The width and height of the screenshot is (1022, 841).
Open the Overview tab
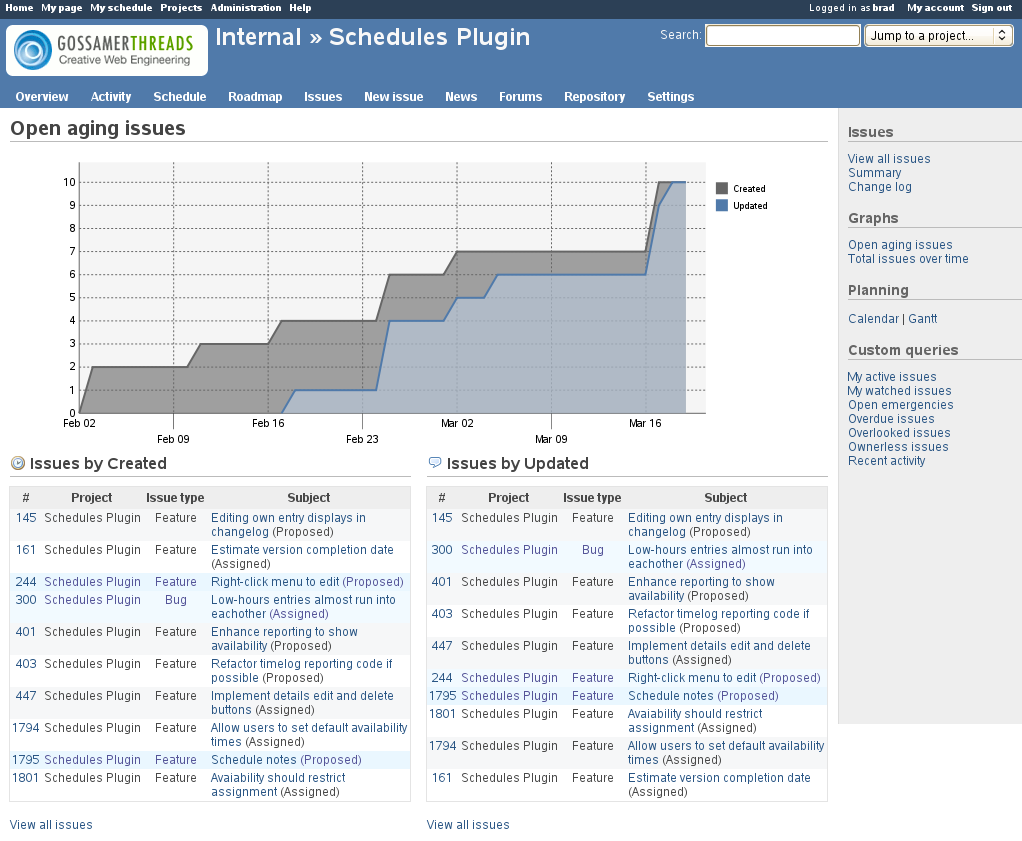pyautogui.click(x=42, y=96)
